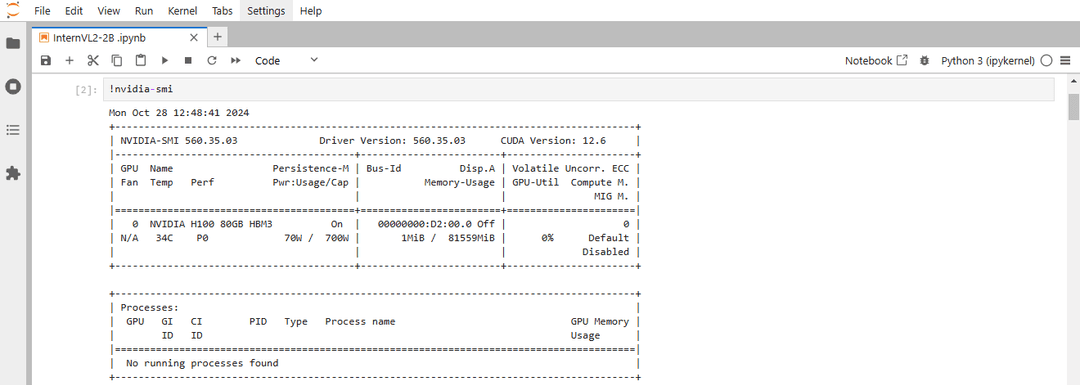Open the Extension Manager puzzle icon
This screenshot has height=385, width=1080.
pos(13,174)
